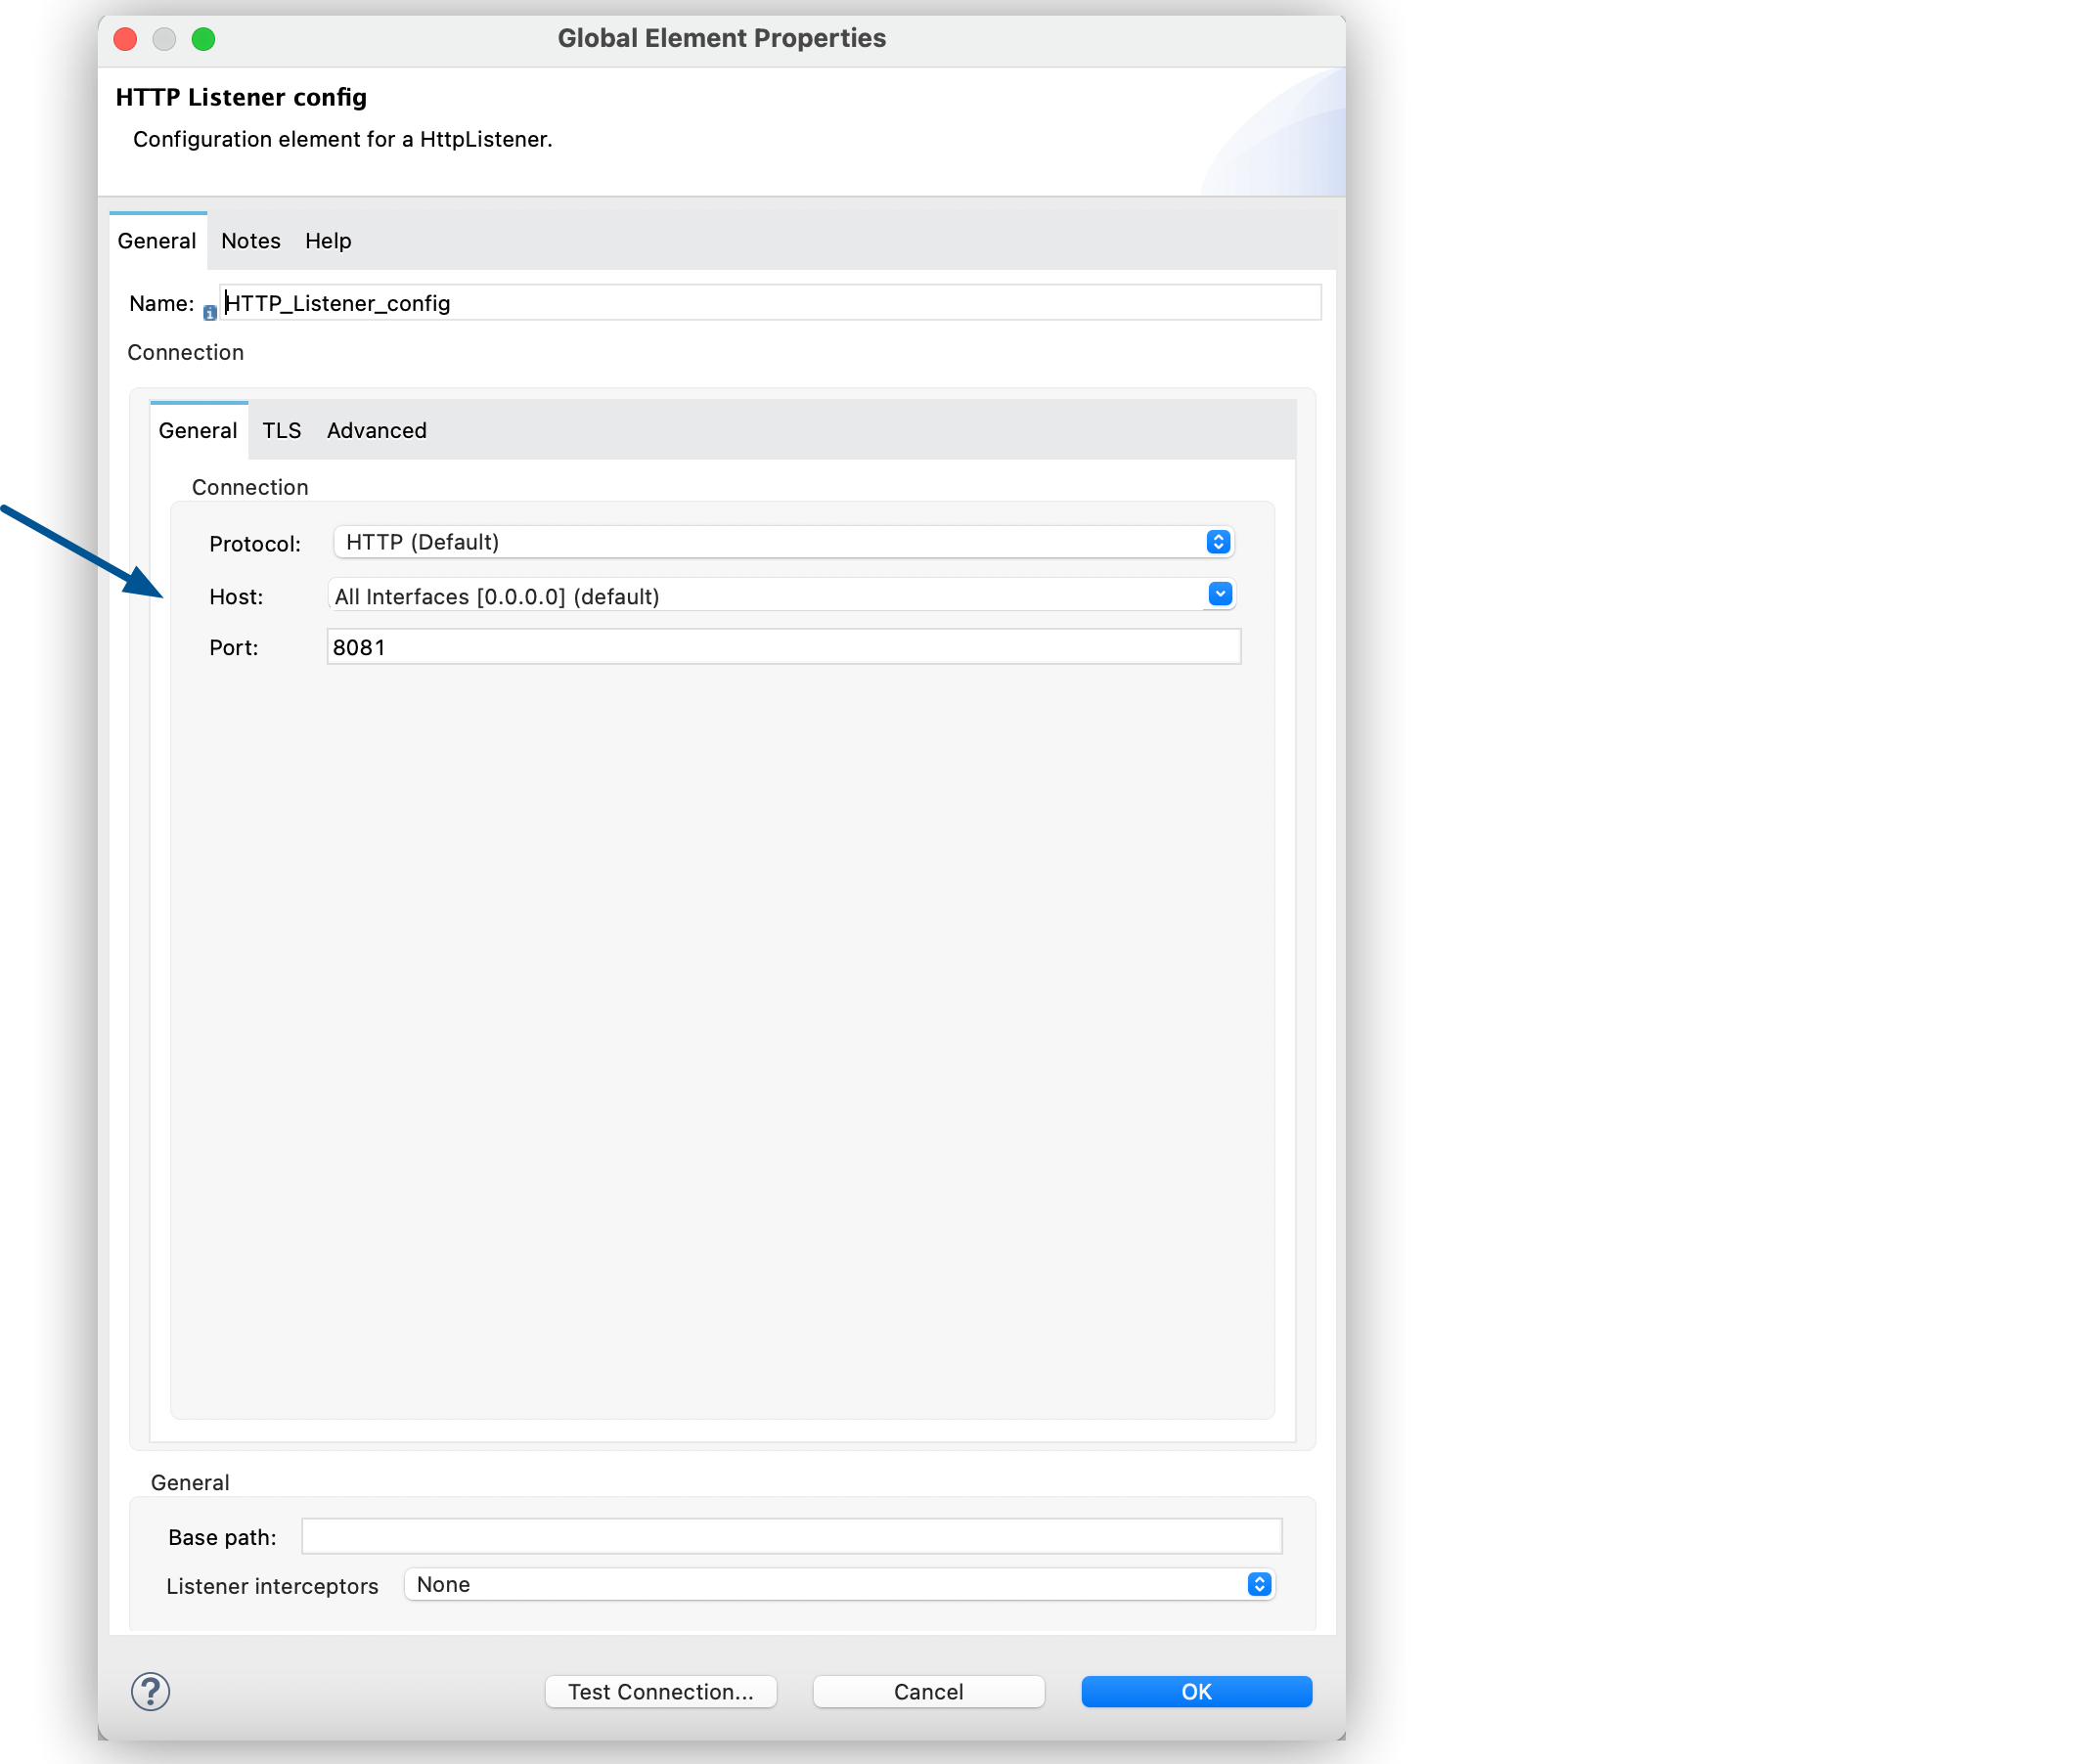Click the Listener interceptors dropdown arrows
The image size is (2099, 1764).
[x=1257, y=1584]
